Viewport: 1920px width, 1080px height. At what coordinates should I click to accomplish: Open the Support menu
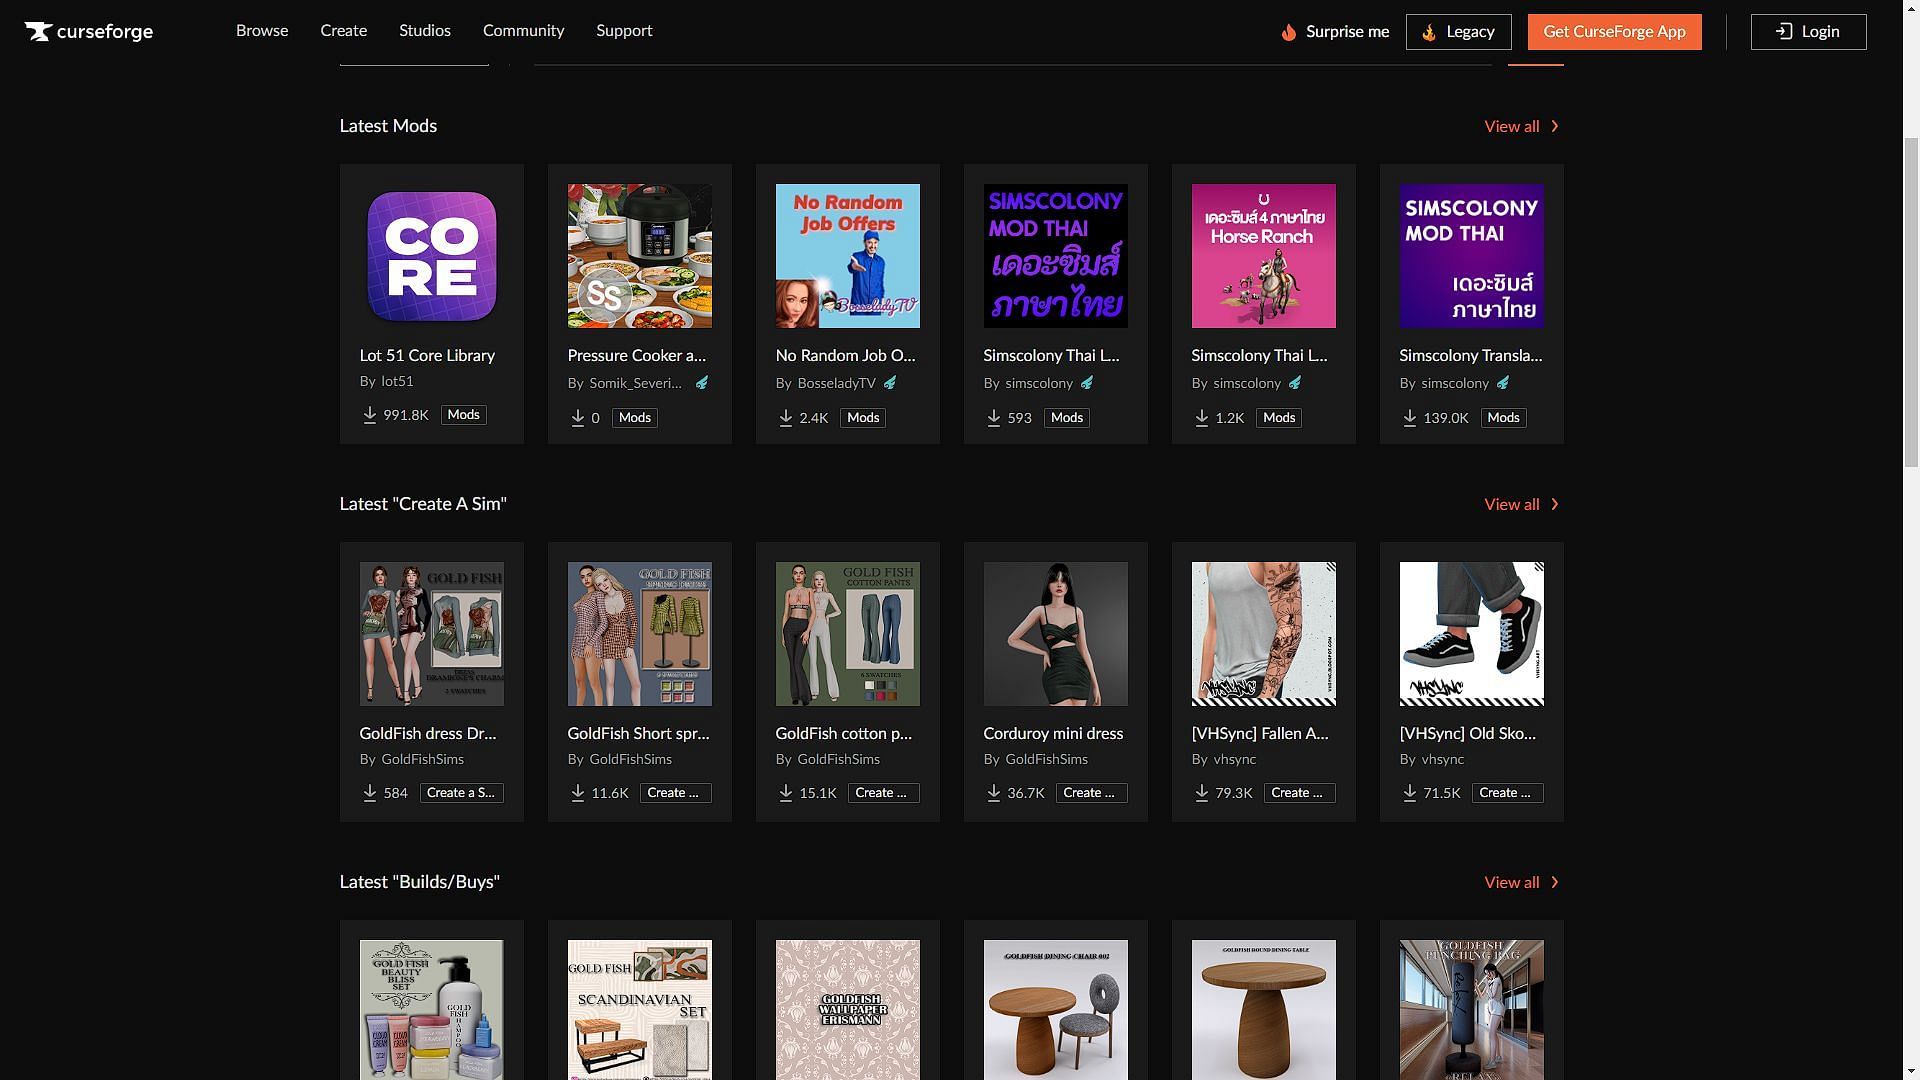(x=624, y=31)
